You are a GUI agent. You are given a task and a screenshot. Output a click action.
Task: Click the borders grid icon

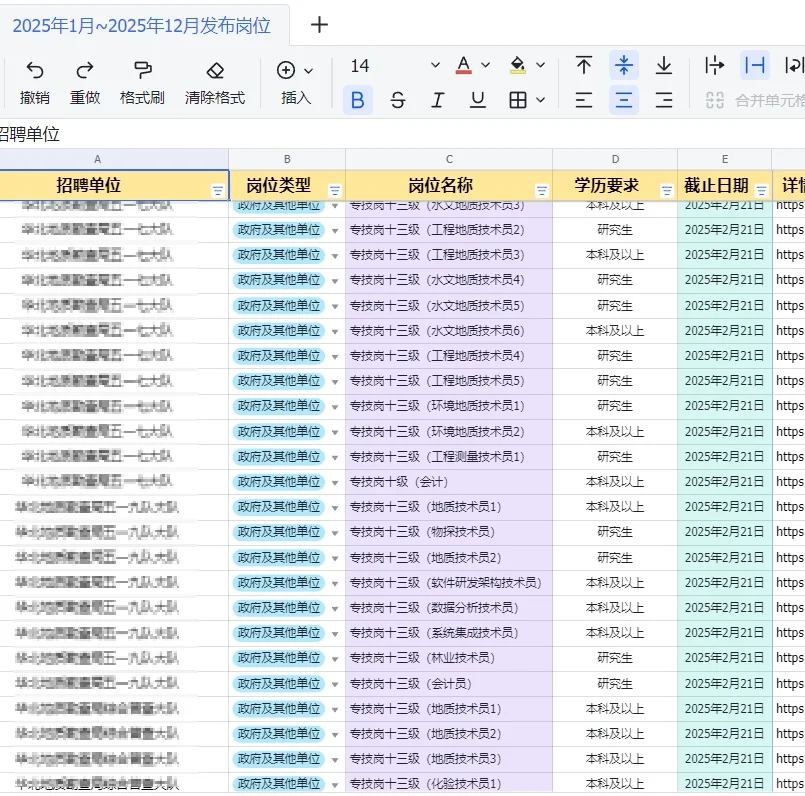coord(518,100)
